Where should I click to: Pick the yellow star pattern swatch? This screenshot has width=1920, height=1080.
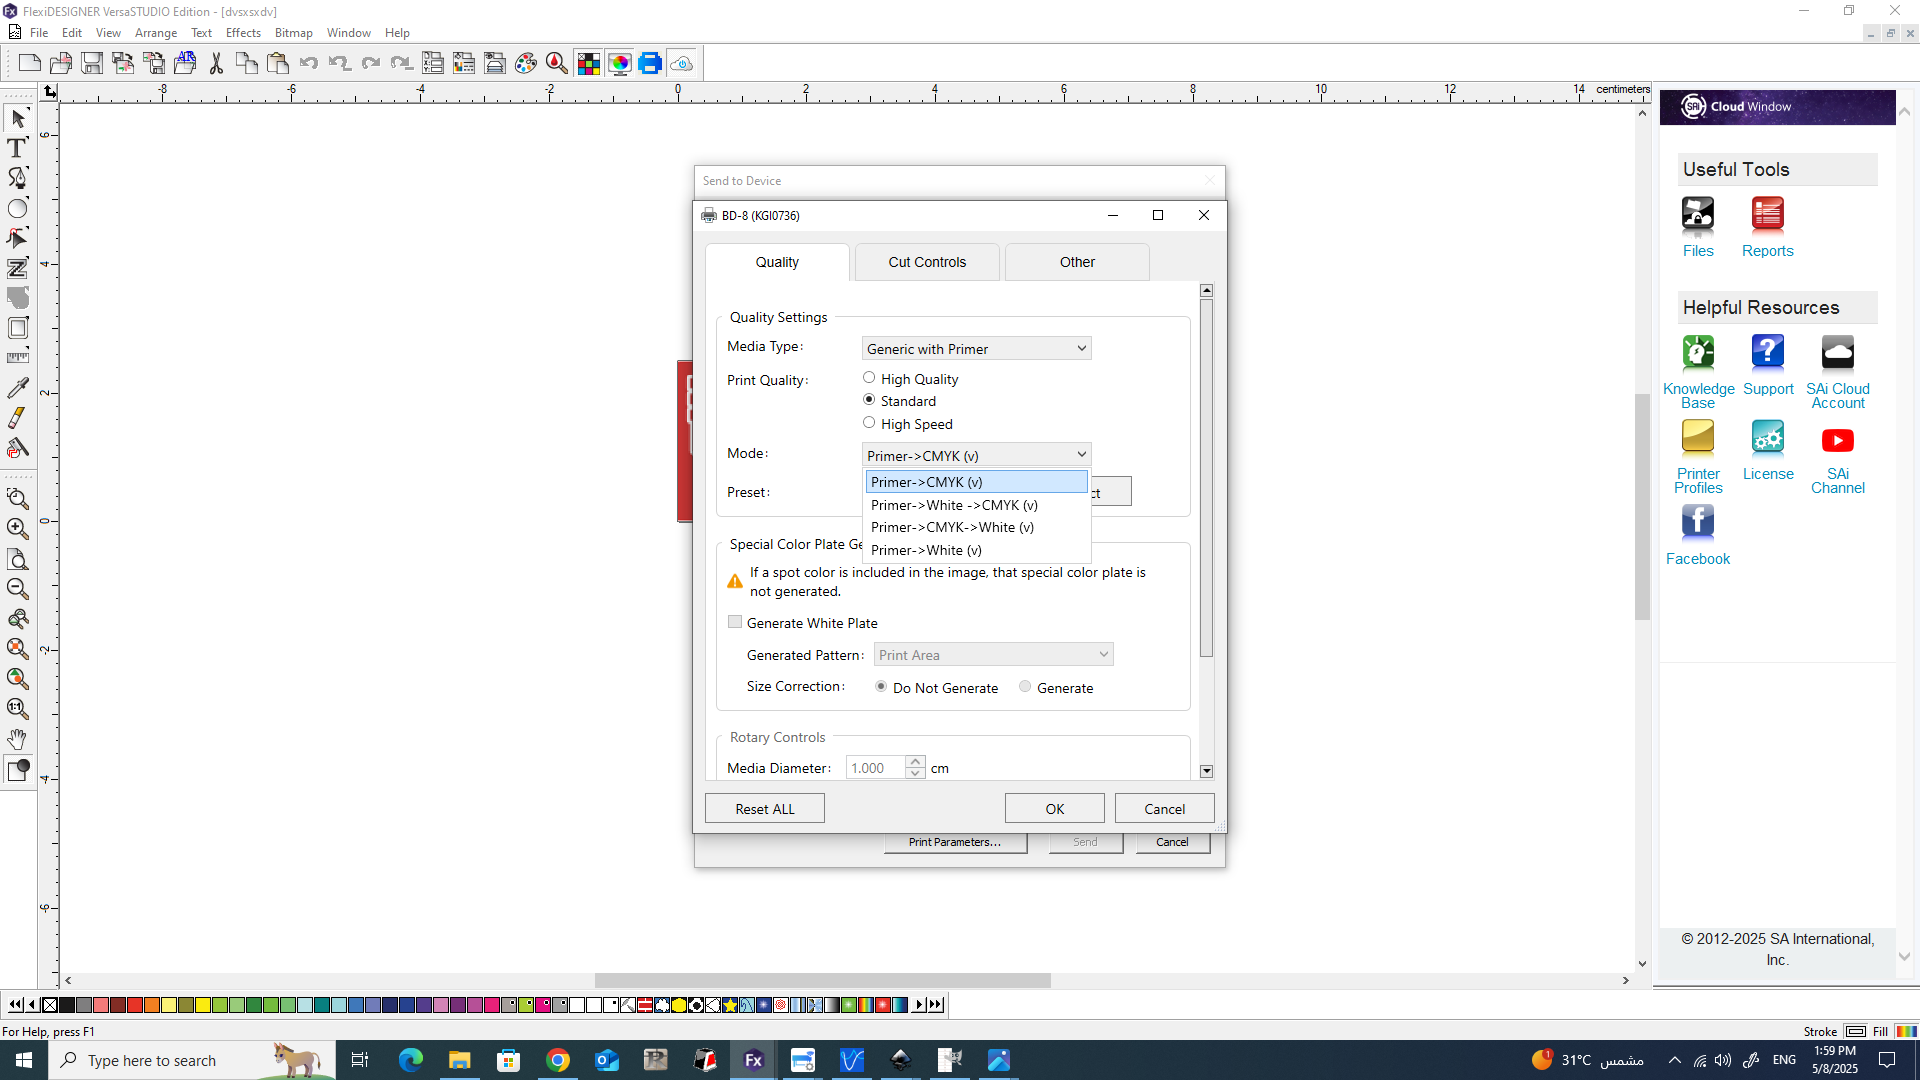coord(730,1005)
